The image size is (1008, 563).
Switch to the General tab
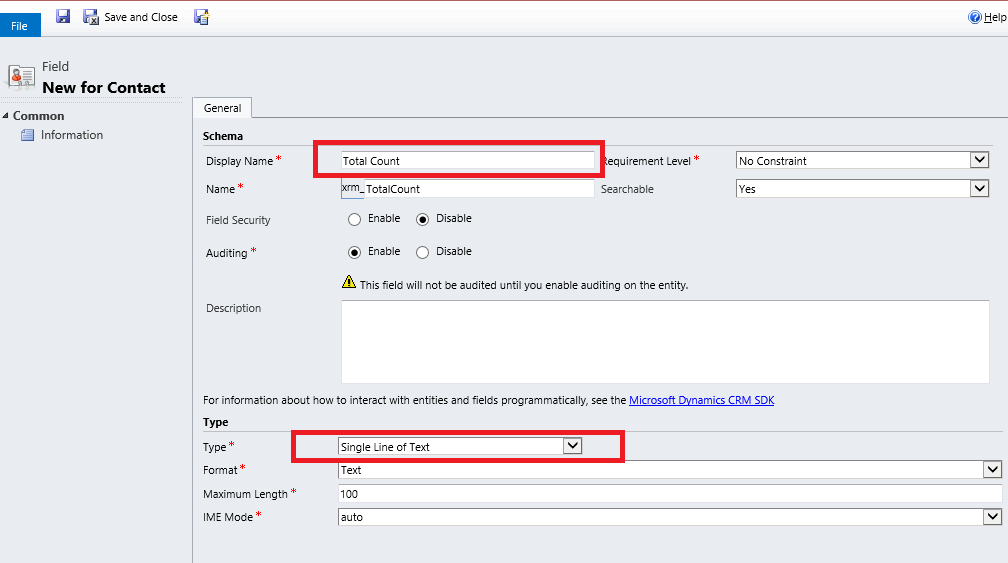click(x=222, y=108)
